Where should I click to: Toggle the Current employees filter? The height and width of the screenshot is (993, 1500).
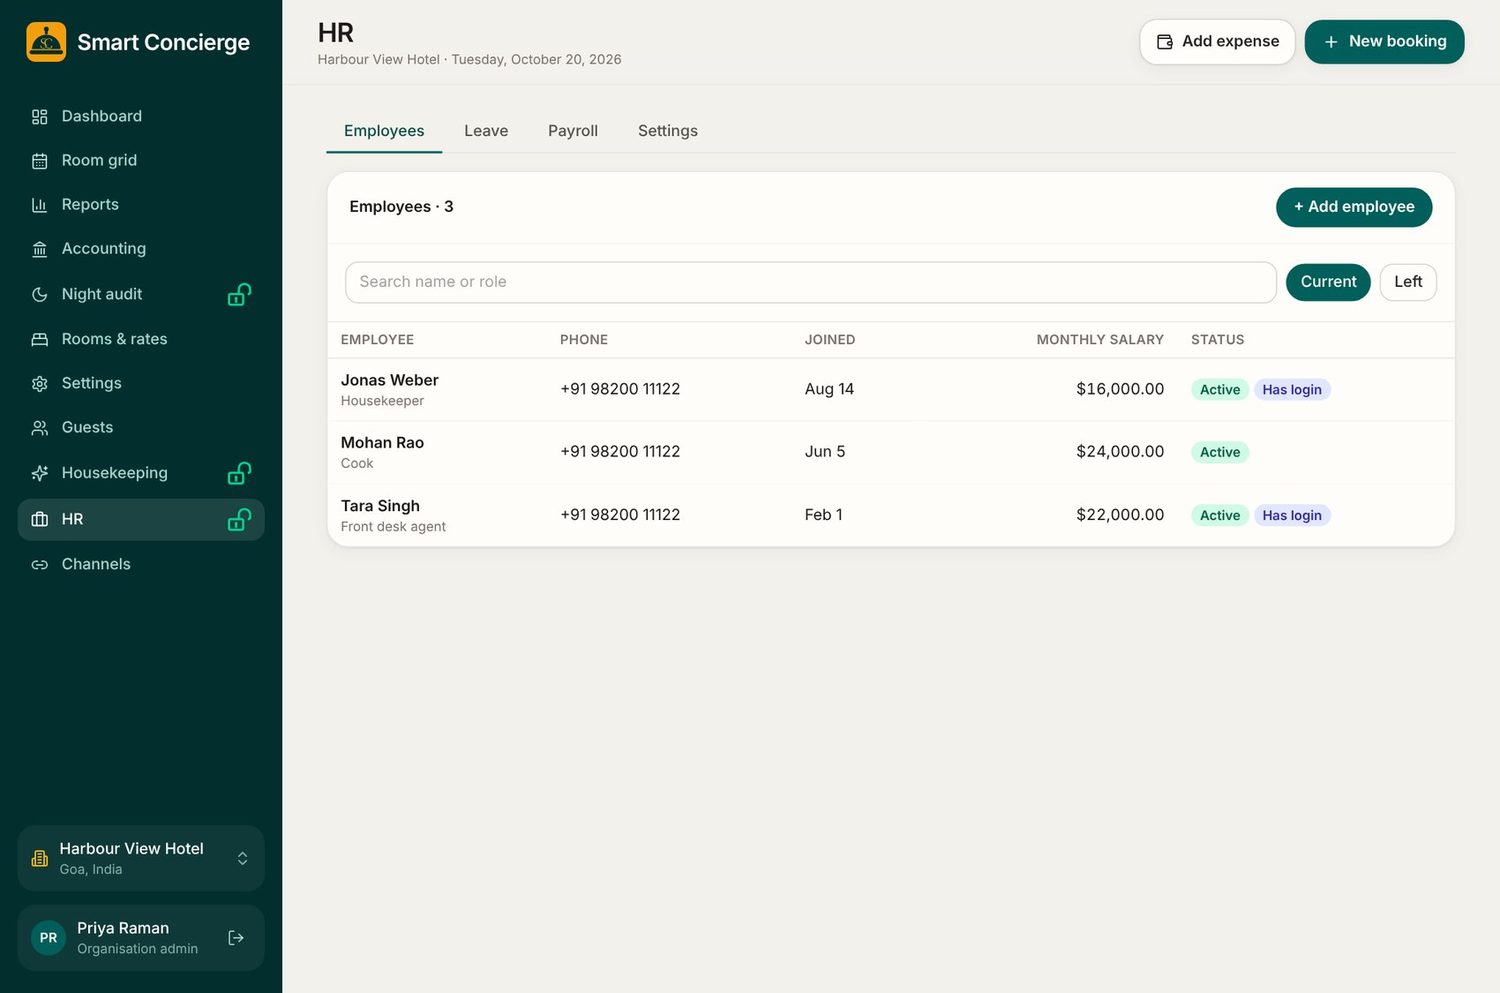[1328, 282]
